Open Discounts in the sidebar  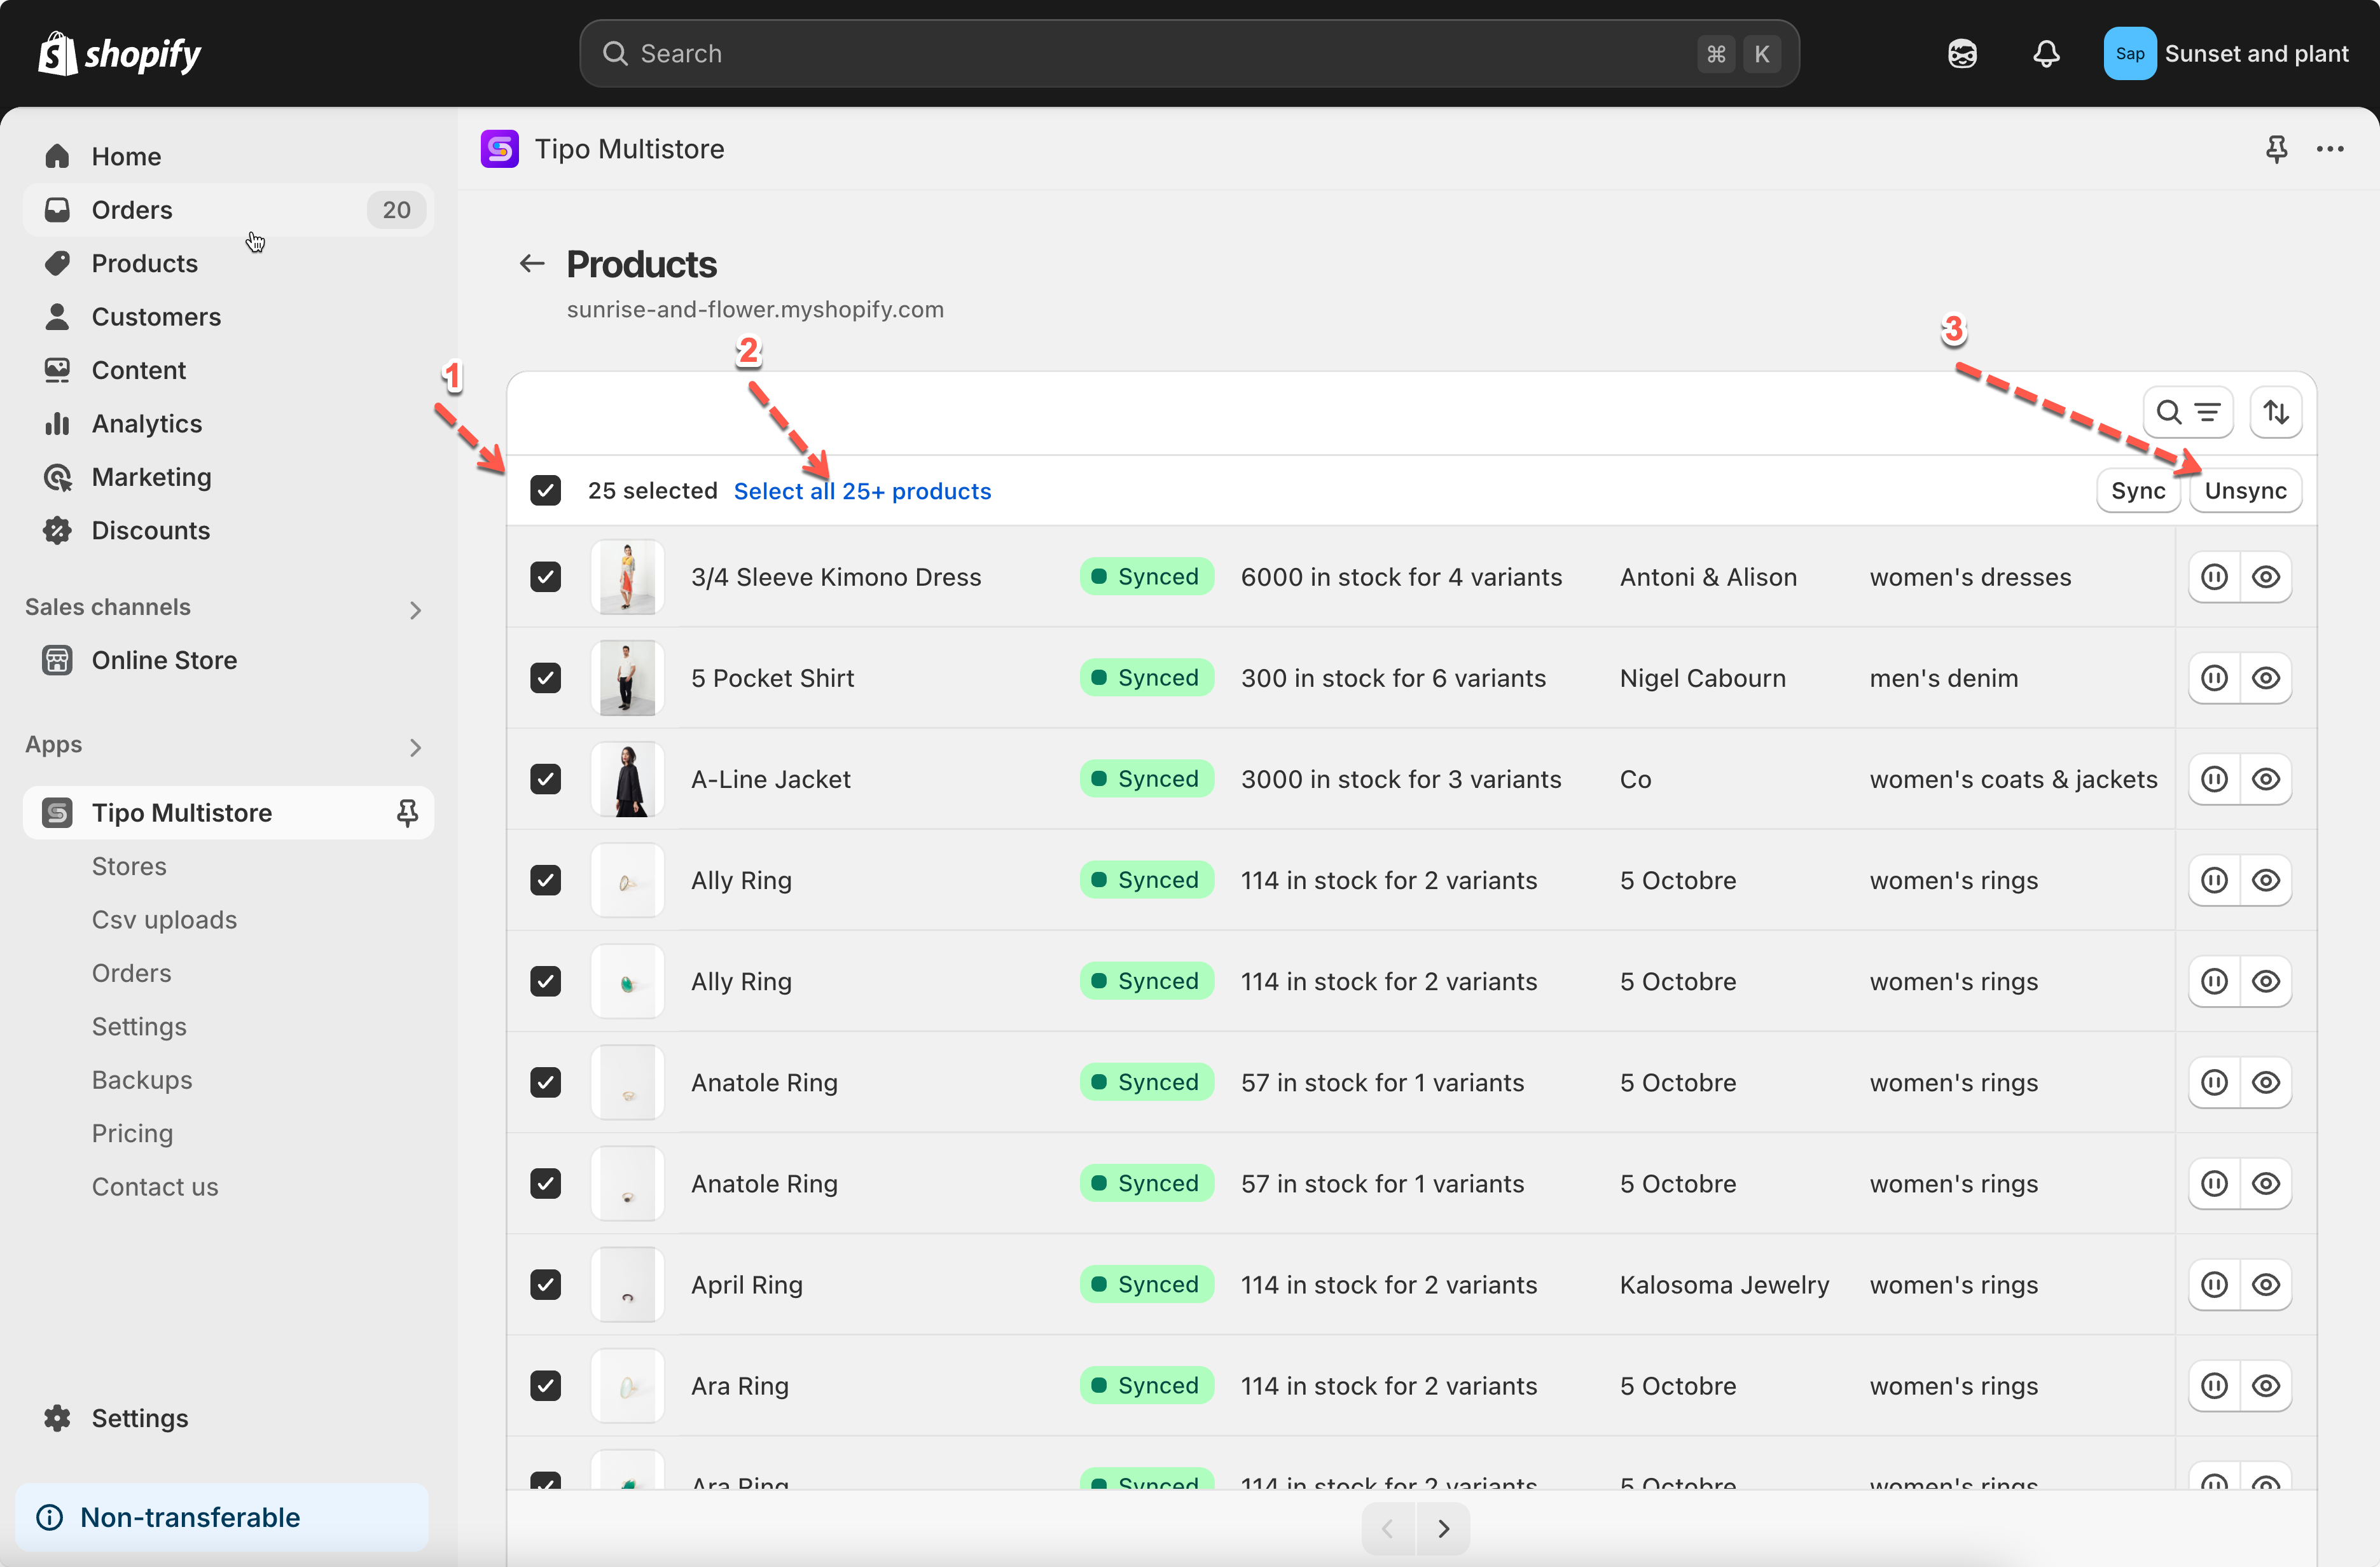tap(228, 530)
